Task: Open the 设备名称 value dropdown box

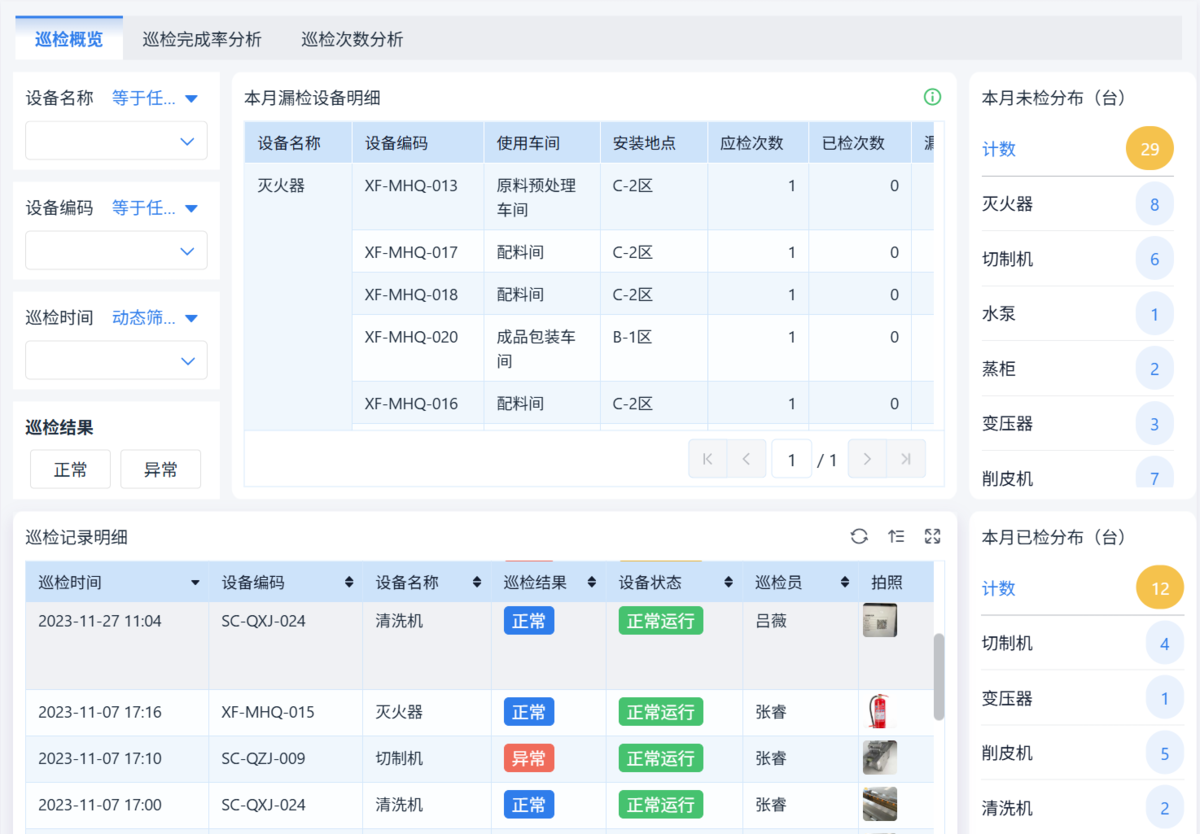Action: (116, 141)
